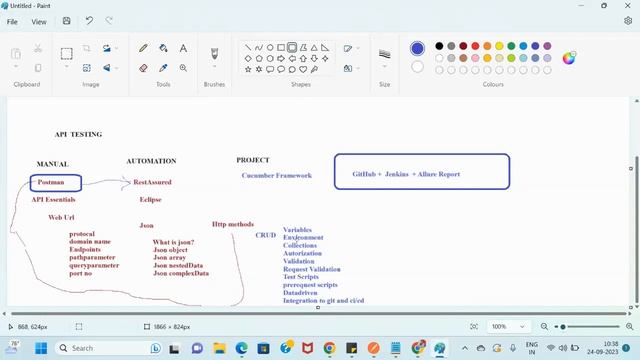
Task: Click the zoom in magnifier button
Action: [x=630, y=327]
